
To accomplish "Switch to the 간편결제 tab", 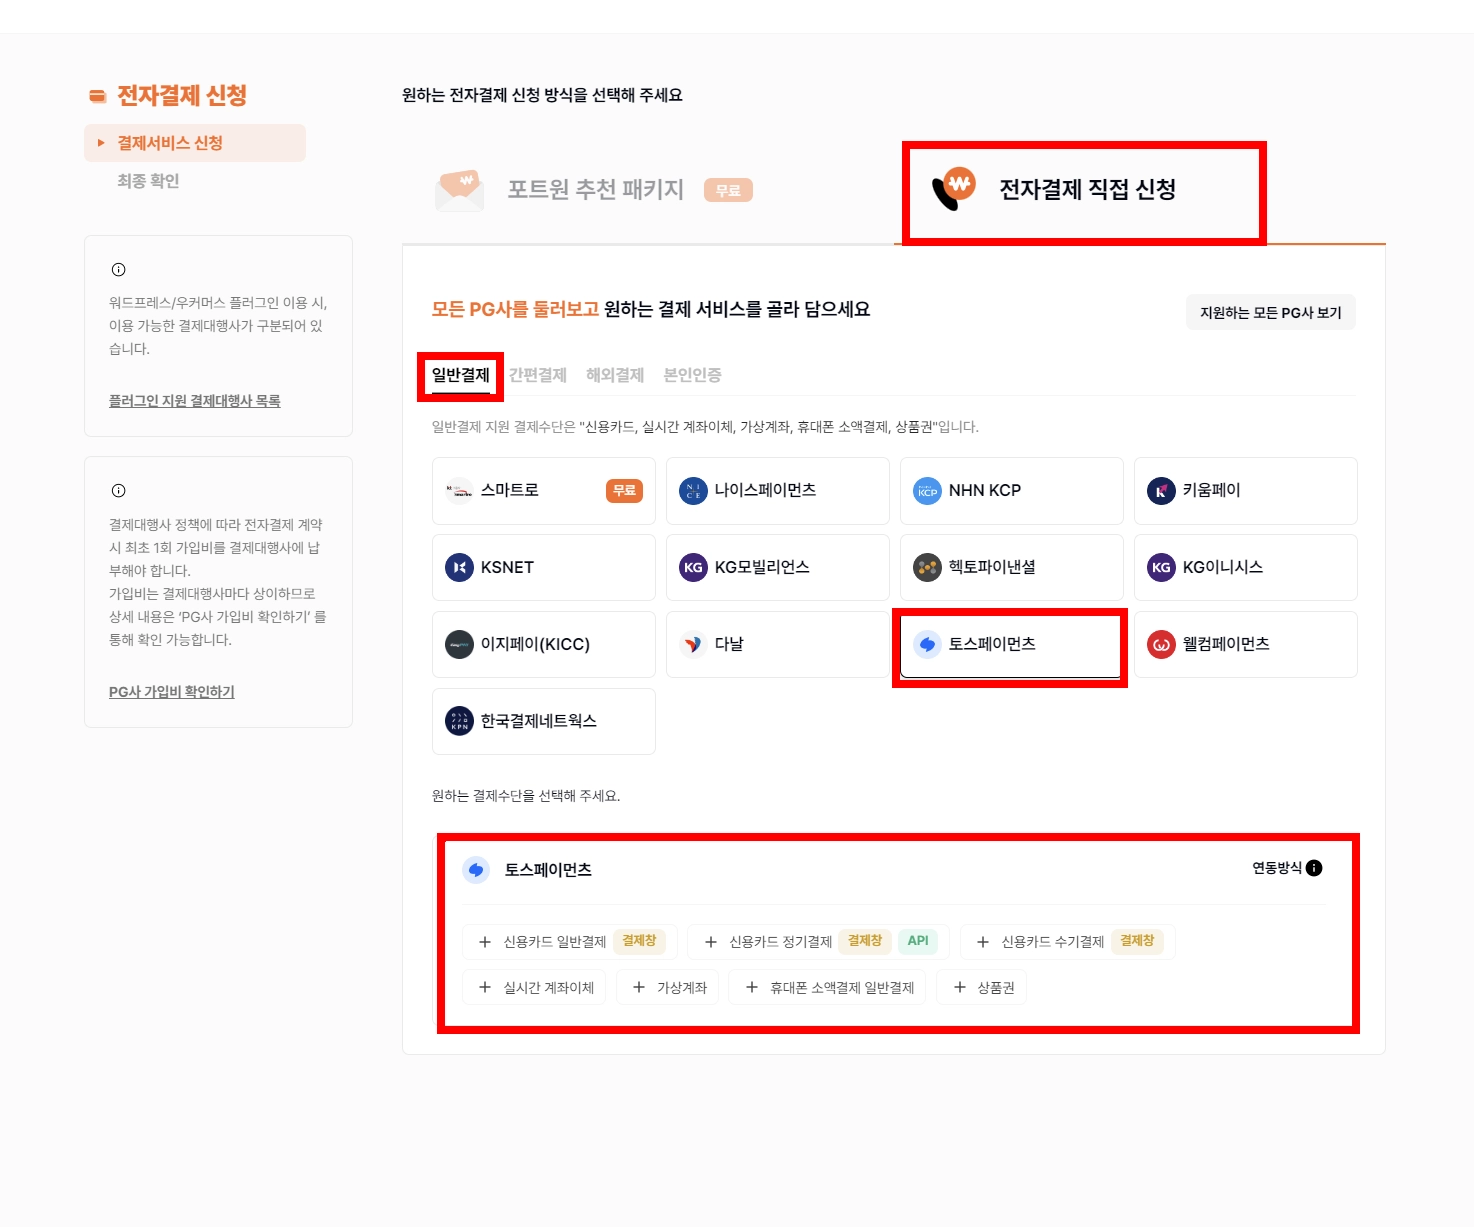I will pyautogui.click(x=538, y=375).
